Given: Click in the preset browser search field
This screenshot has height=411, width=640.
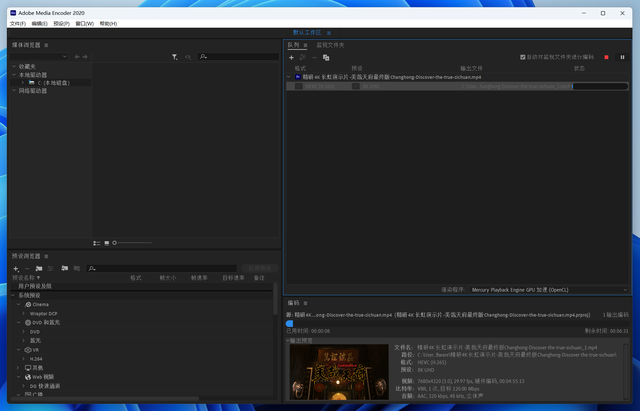Looking at the screenshot, I should point(162,268).
